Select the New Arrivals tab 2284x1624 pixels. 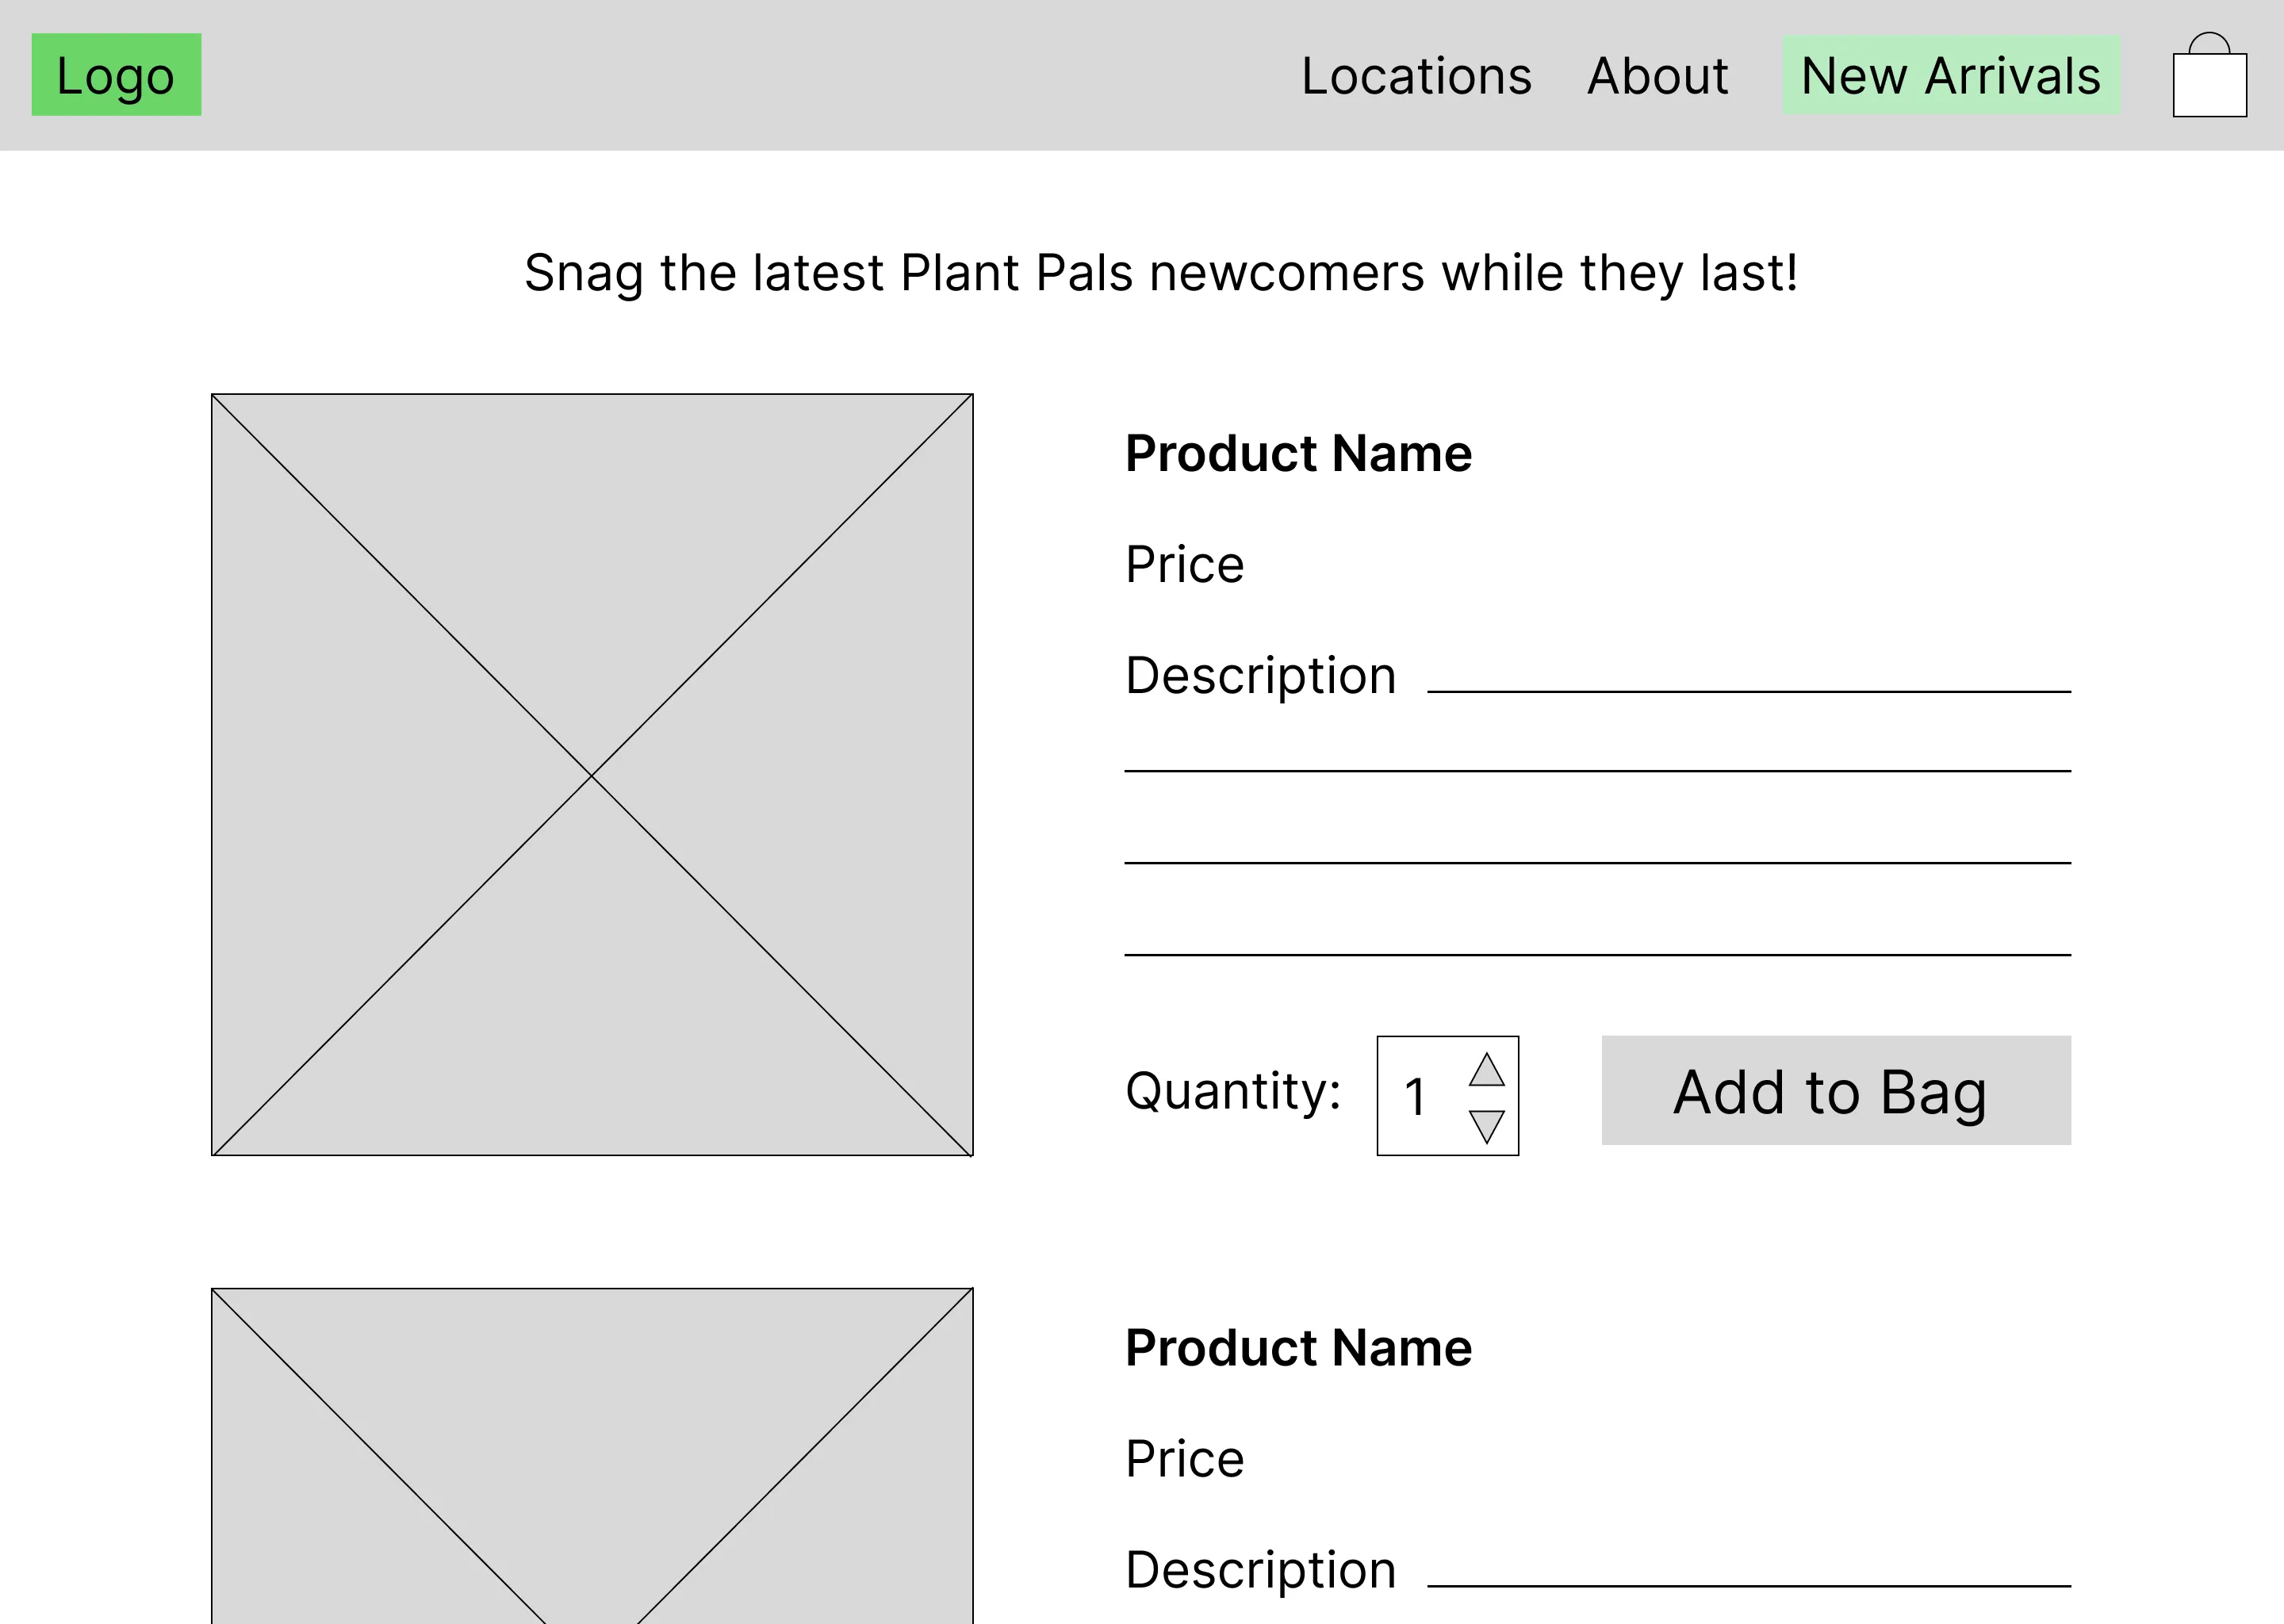pyautogui.click(x=1951, y=75)
